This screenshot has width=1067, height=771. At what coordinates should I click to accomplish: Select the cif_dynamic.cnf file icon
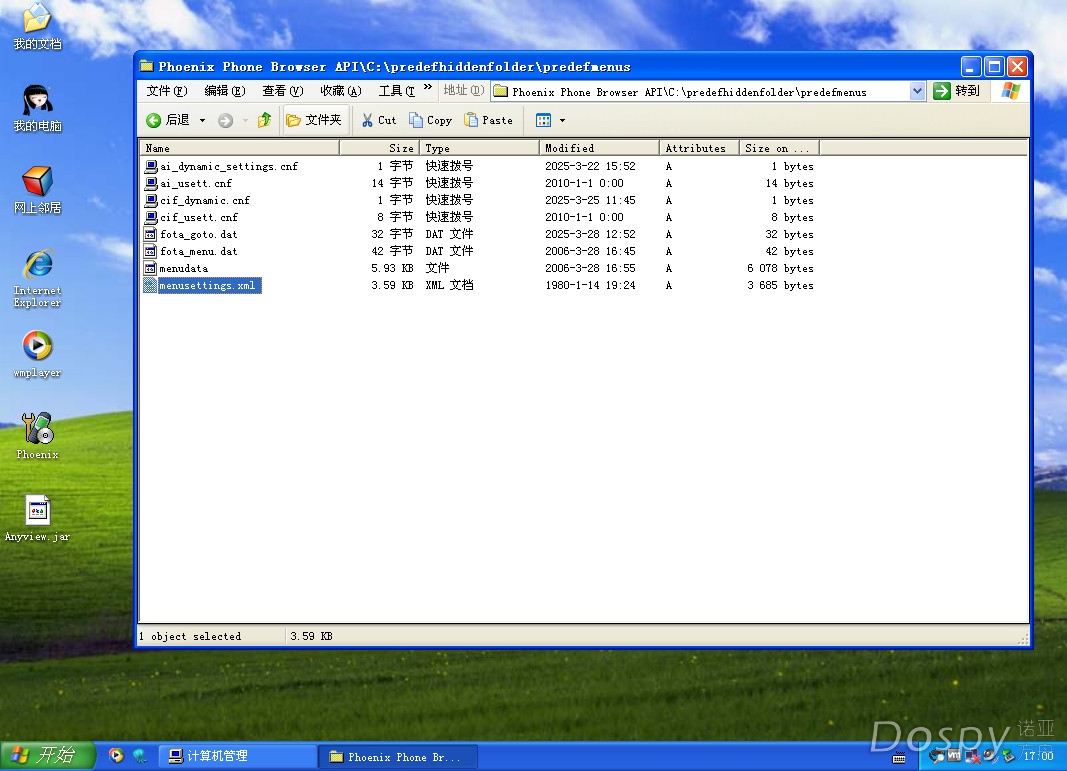tap(151, 200)
